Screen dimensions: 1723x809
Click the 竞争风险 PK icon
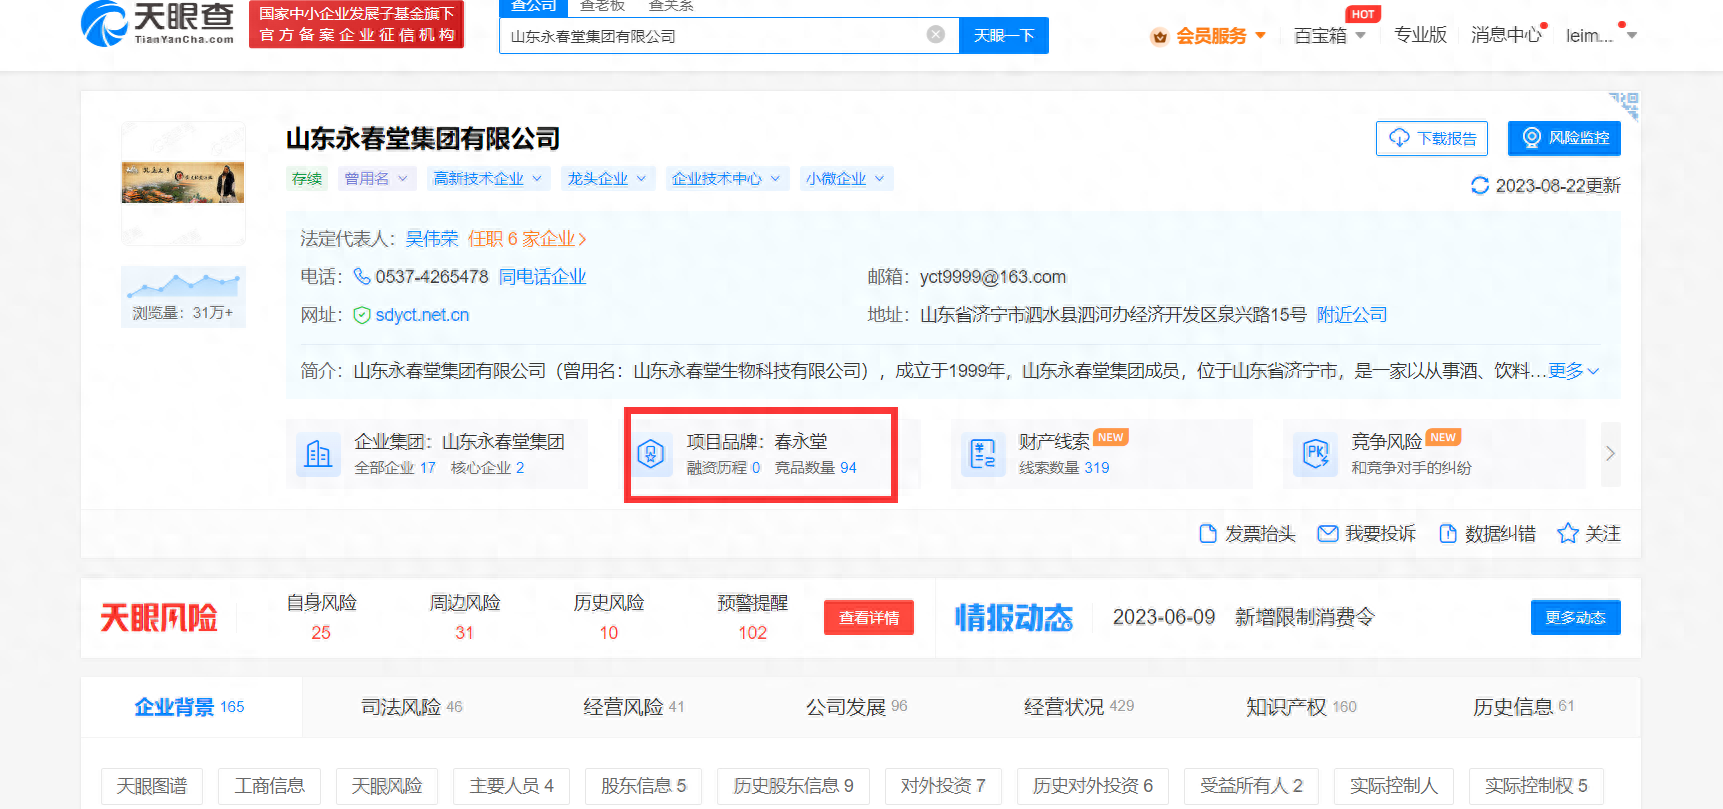(x=1315, y=454)
